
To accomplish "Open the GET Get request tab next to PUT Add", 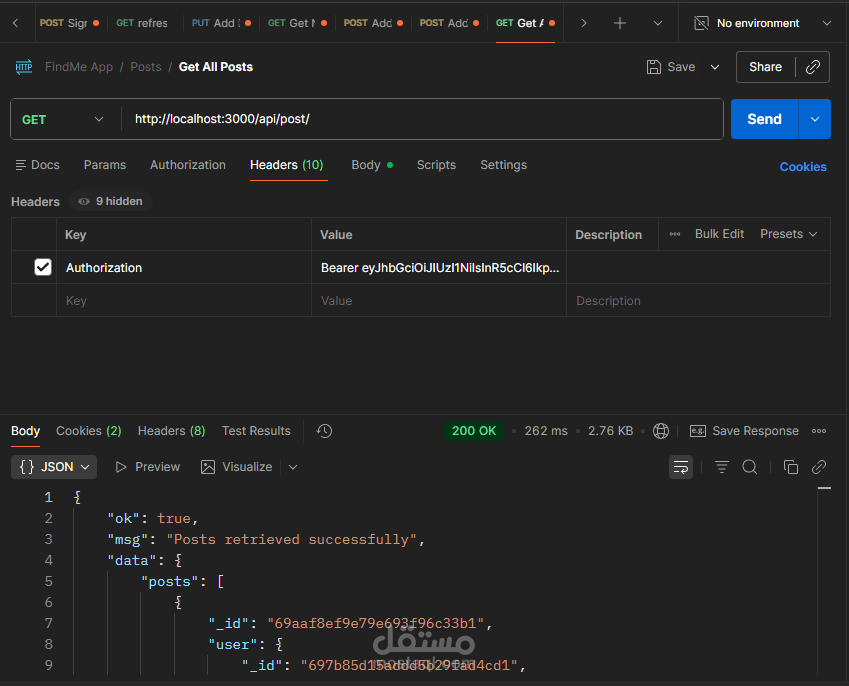I will coord(297,23).
